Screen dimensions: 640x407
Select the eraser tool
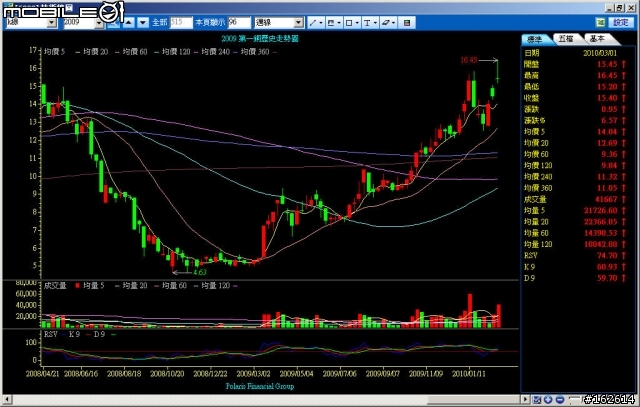(386, 23)
